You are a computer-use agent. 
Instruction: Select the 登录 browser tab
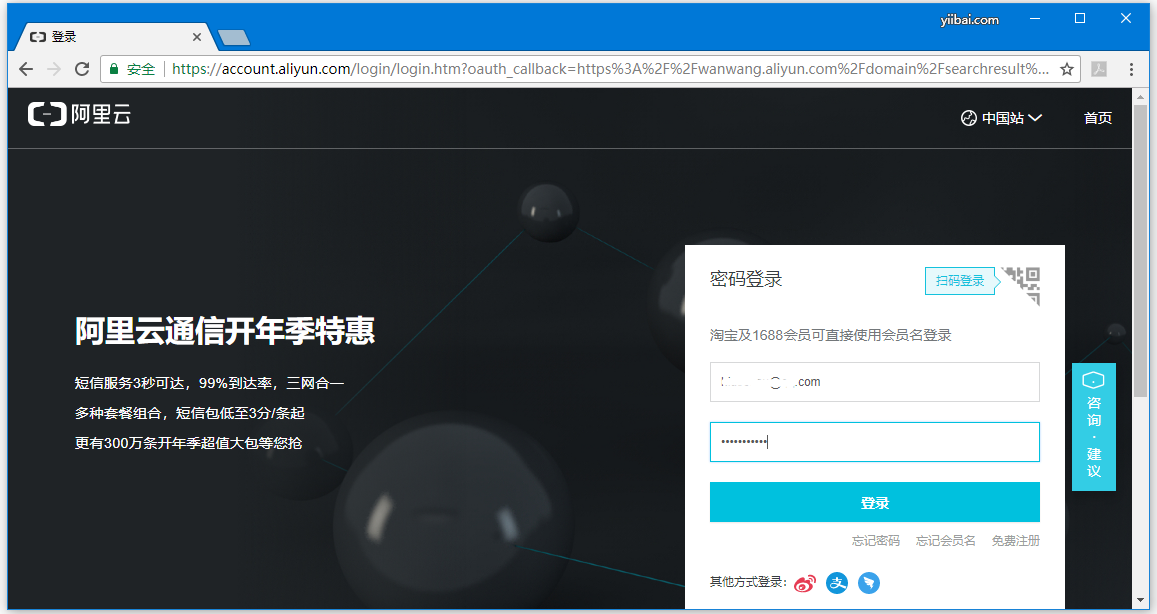(x=110, y=37)
